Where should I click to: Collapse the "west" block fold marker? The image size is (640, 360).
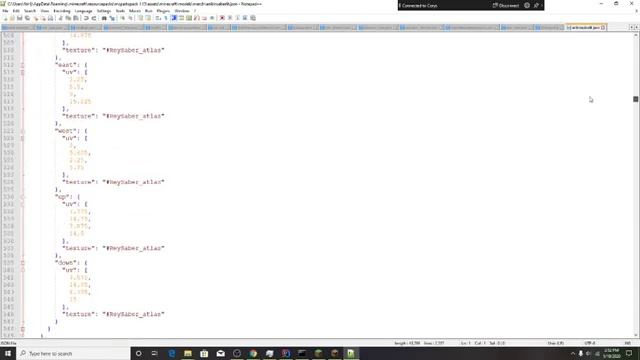tap(22, 131)
